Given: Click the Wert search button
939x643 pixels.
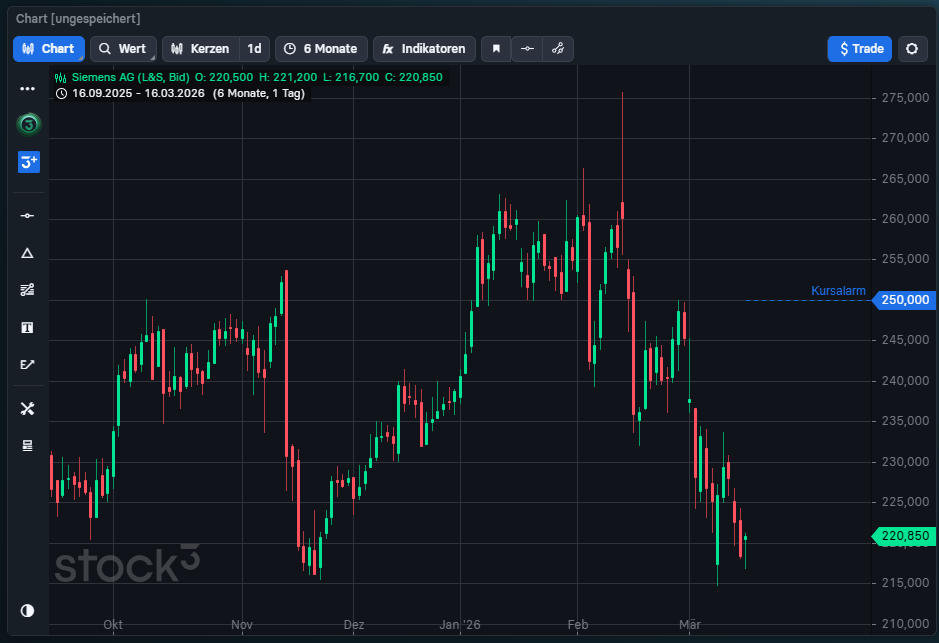Looking at the screenshot, I should click(x=123, y=49).
